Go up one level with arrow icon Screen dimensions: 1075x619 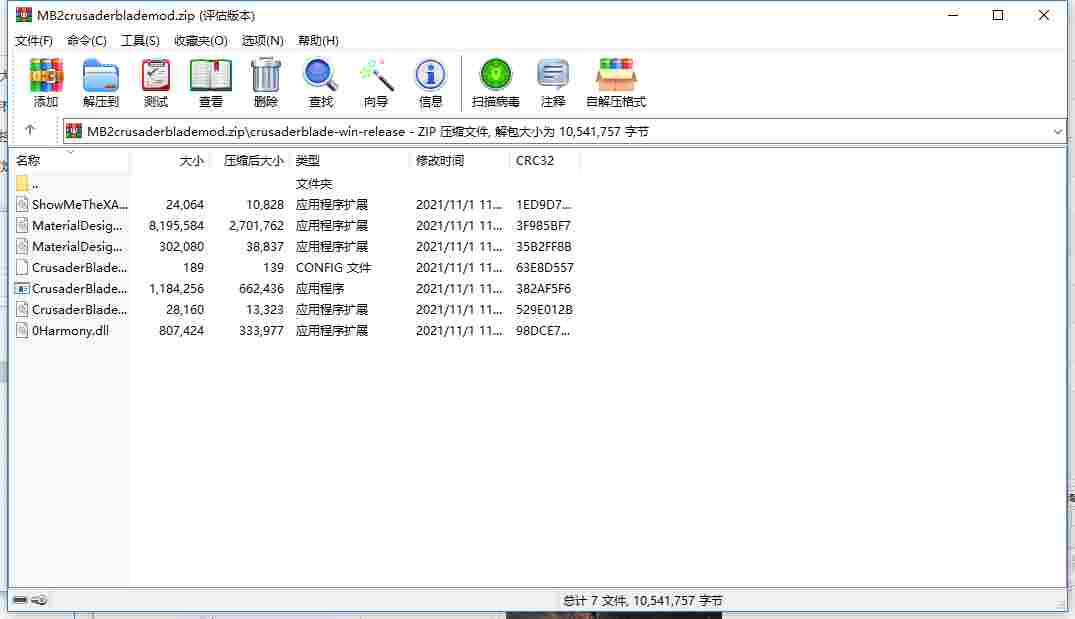tap(29, 130)
